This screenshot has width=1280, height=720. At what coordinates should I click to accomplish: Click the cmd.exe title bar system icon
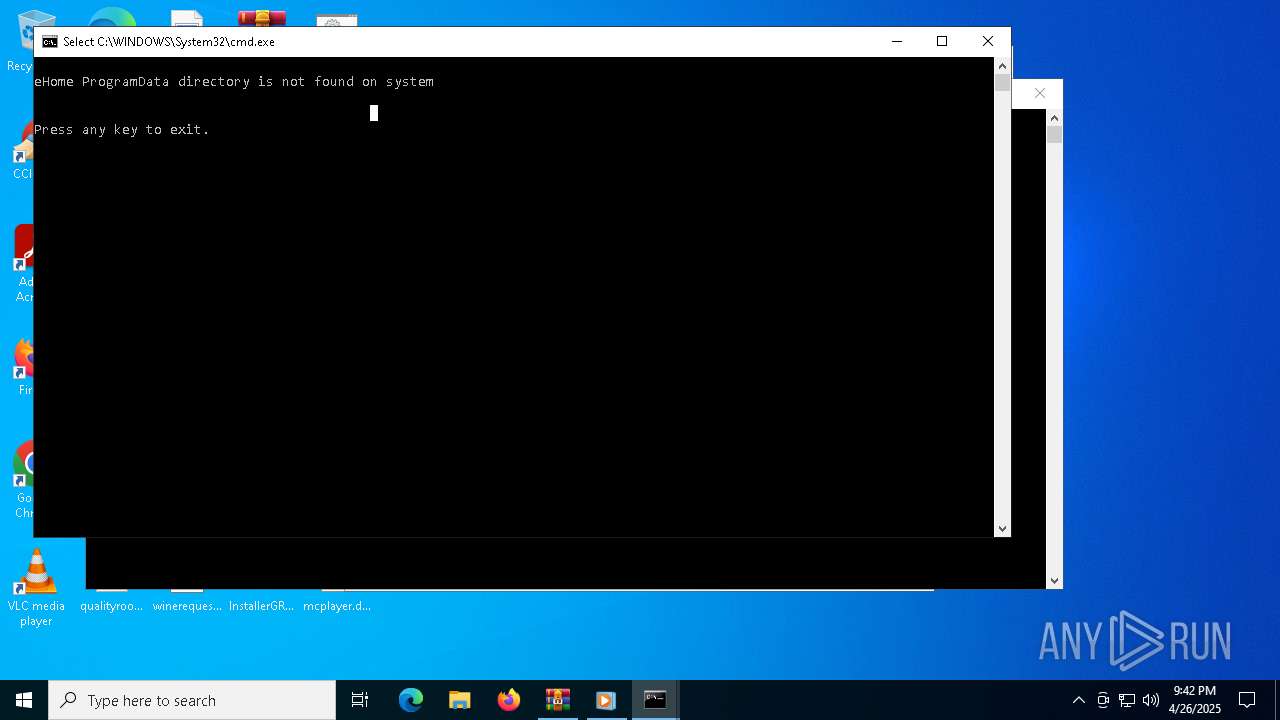click(50, 42)
